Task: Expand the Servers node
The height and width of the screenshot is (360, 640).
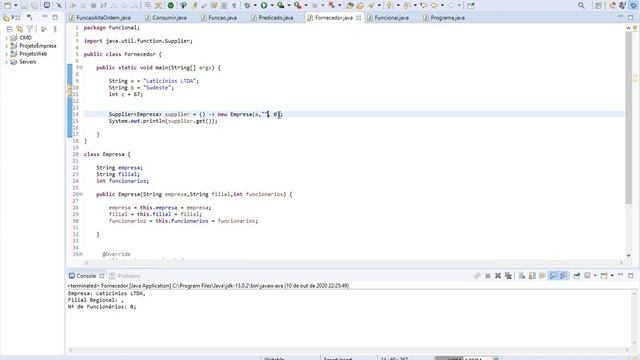Action: coord(6,62)
